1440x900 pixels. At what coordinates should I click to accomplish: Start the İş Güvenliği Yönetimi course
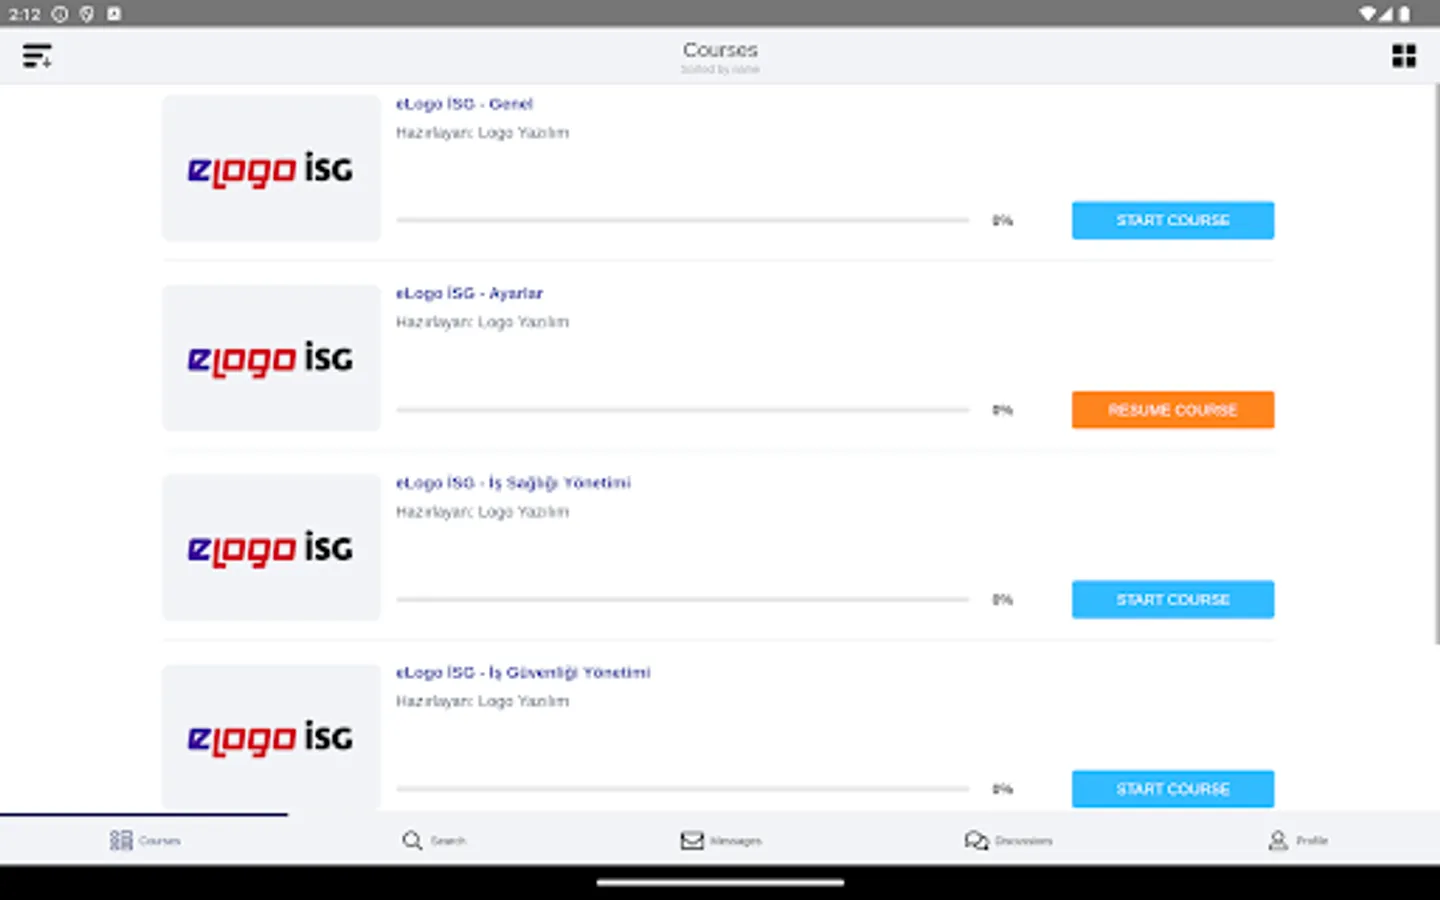1173,789
